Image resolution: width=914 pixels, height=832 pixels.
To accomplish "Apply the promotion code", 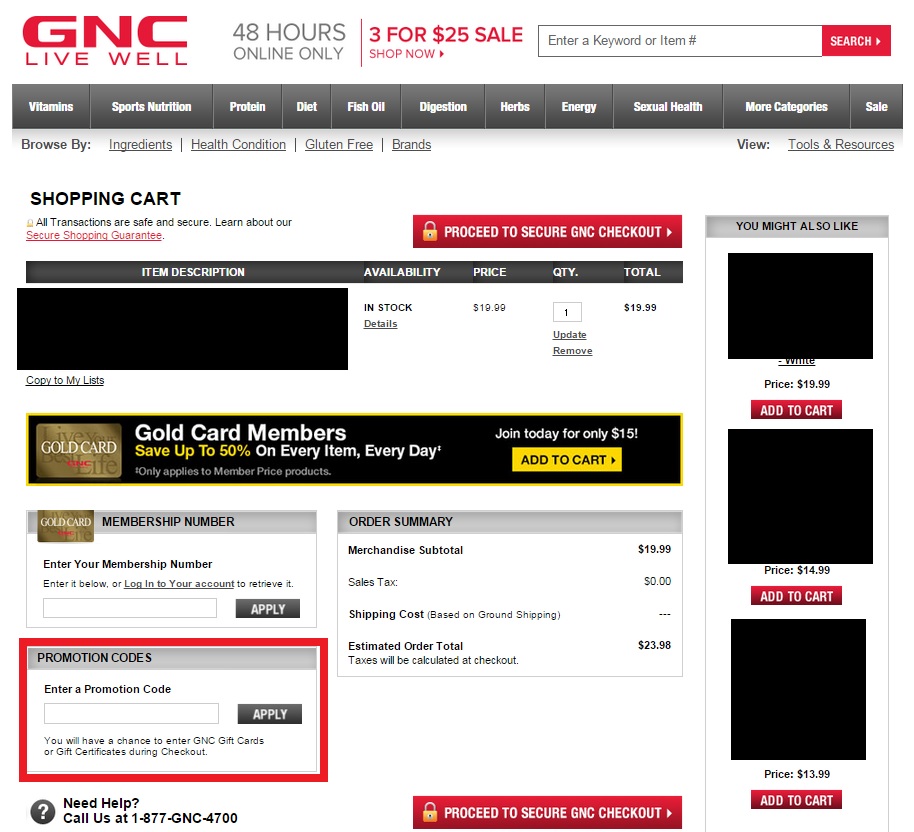I will point(269,714).
